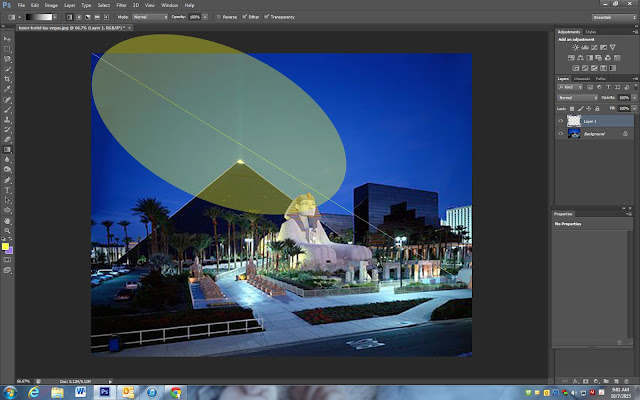Viewport: 640px width, 400px height.
Task: Select the Eyedropper tool
Action: click(7, 89)
